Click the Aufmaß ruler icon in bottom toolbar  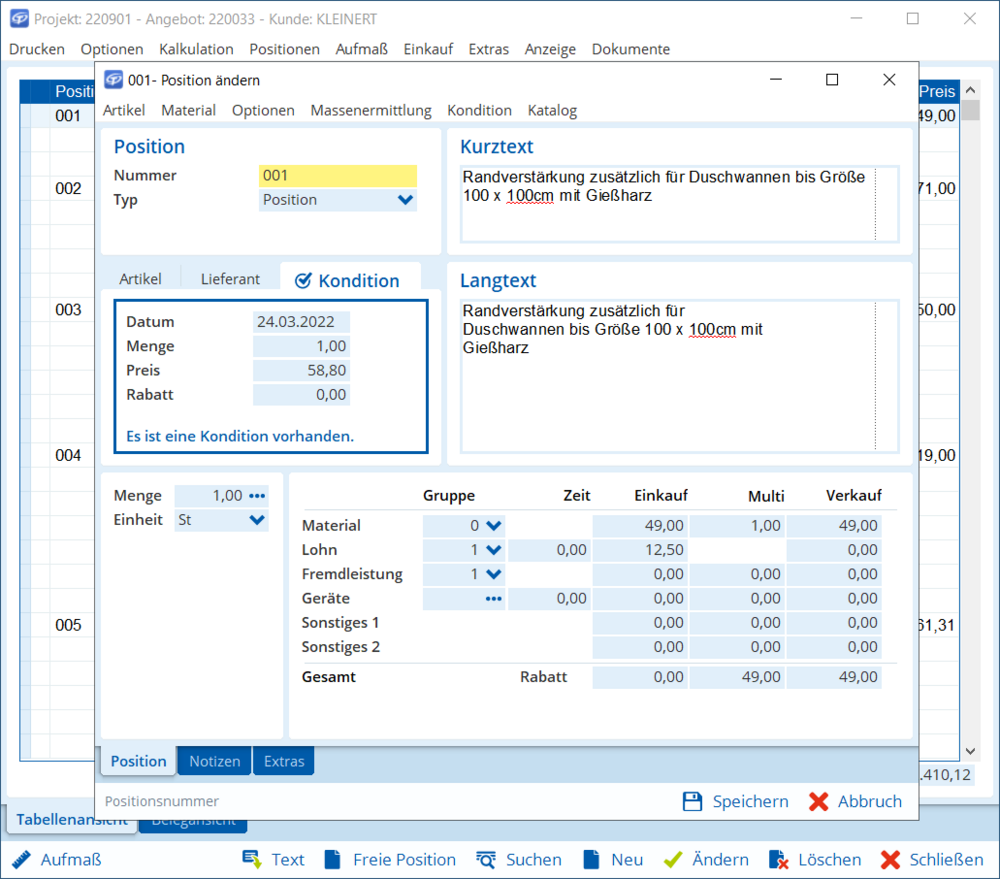[x=21, y=859]
